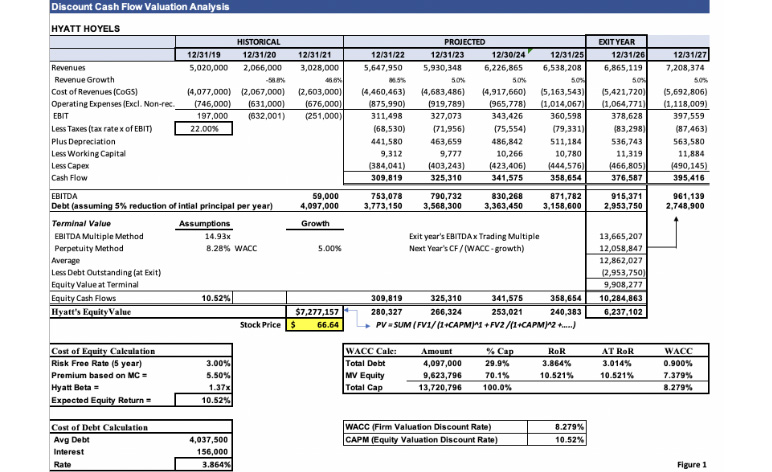Image resolution: width=772 pixels, height=472 pixels.
Task: Select the Interest value 156,000
Action: pyautogui.click(x=212, y=452)
